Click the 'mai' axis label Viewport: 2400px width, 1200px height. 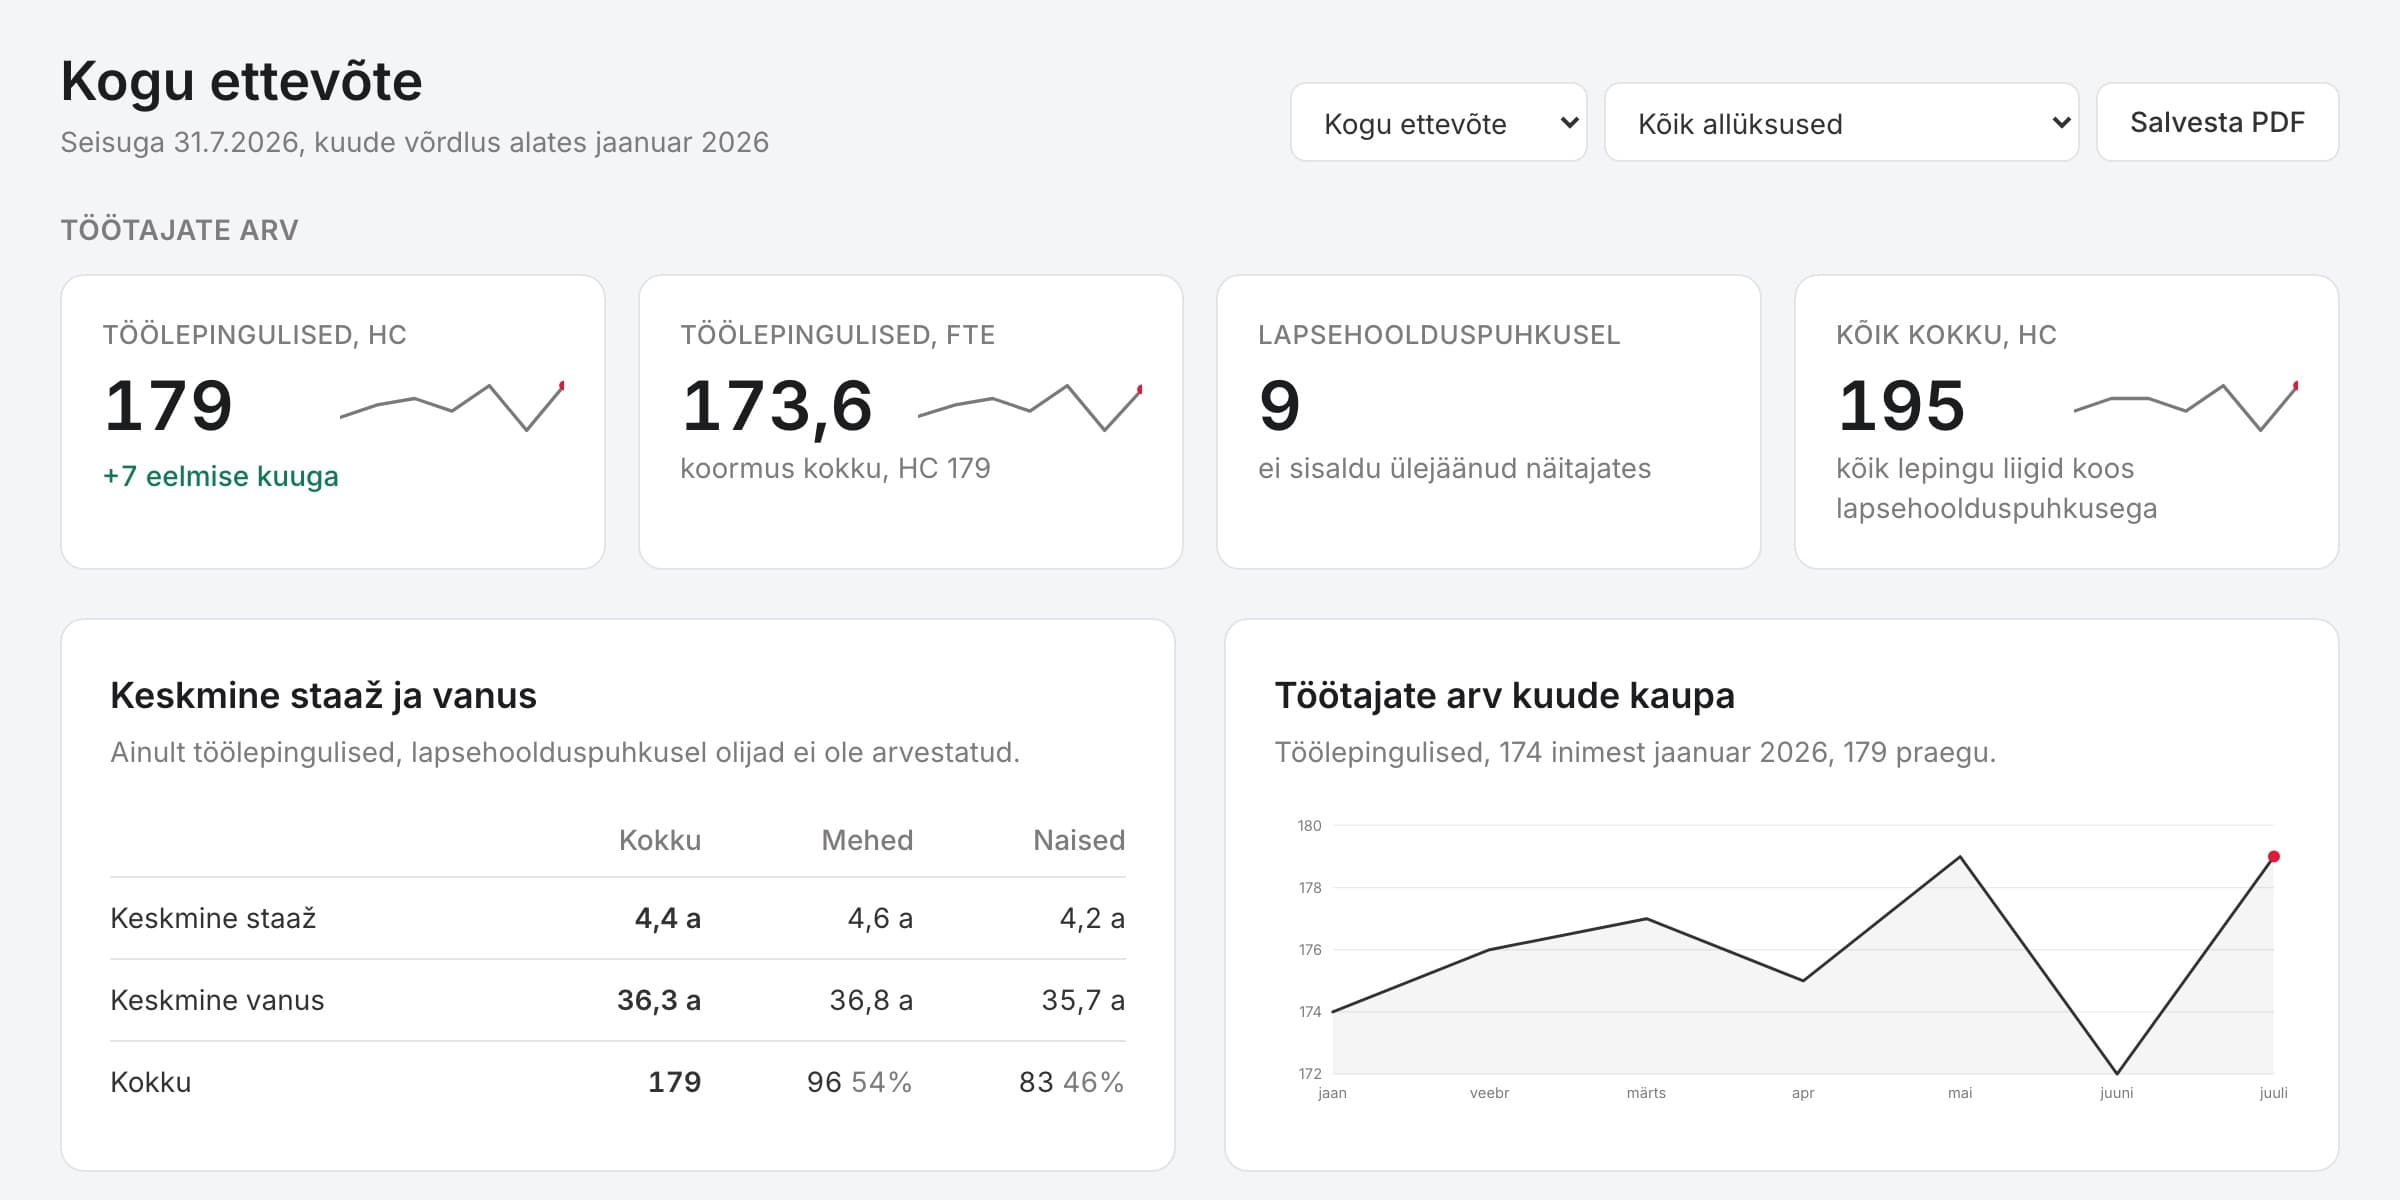[x=1960, y=1093]
